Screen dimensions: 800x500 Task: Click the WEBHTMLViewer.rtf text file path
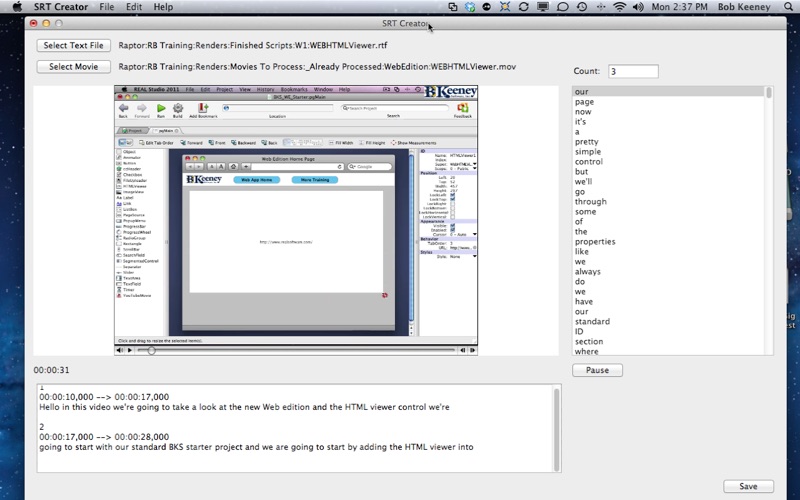click(x=253, y=45)
